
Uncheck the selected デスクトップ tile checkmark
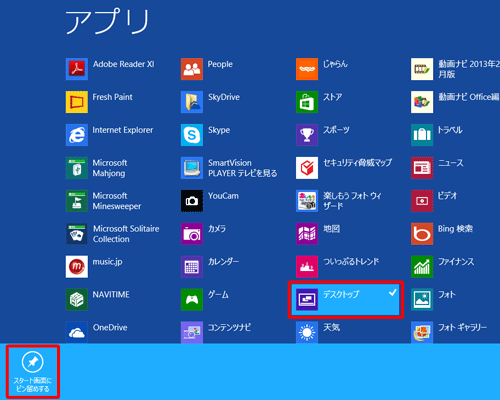coord(393,293)
